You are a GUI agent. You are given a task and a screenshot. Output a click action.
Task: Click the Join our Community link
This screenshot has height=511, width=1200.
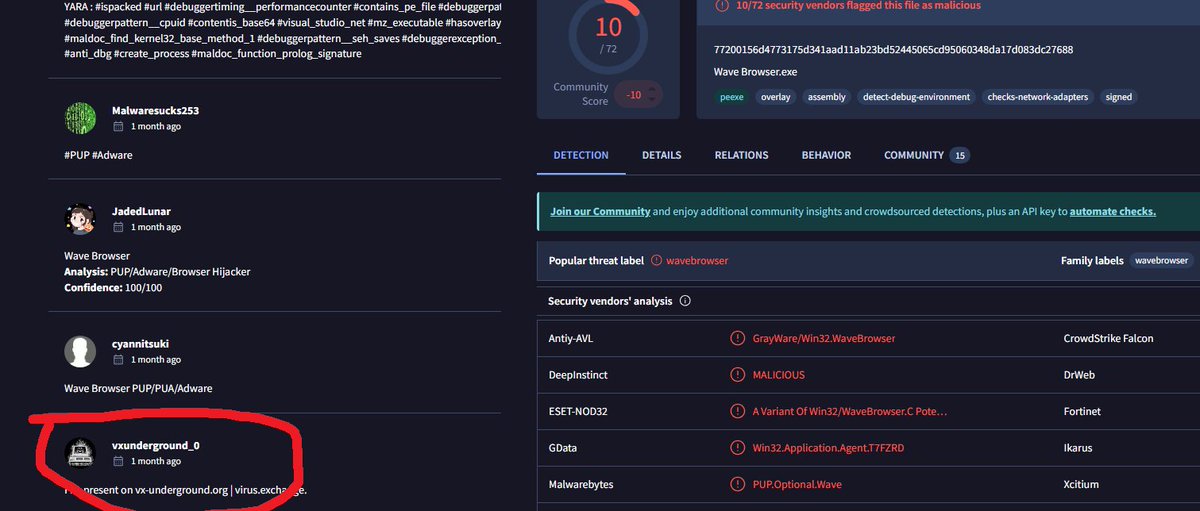[x=600, y=212]
